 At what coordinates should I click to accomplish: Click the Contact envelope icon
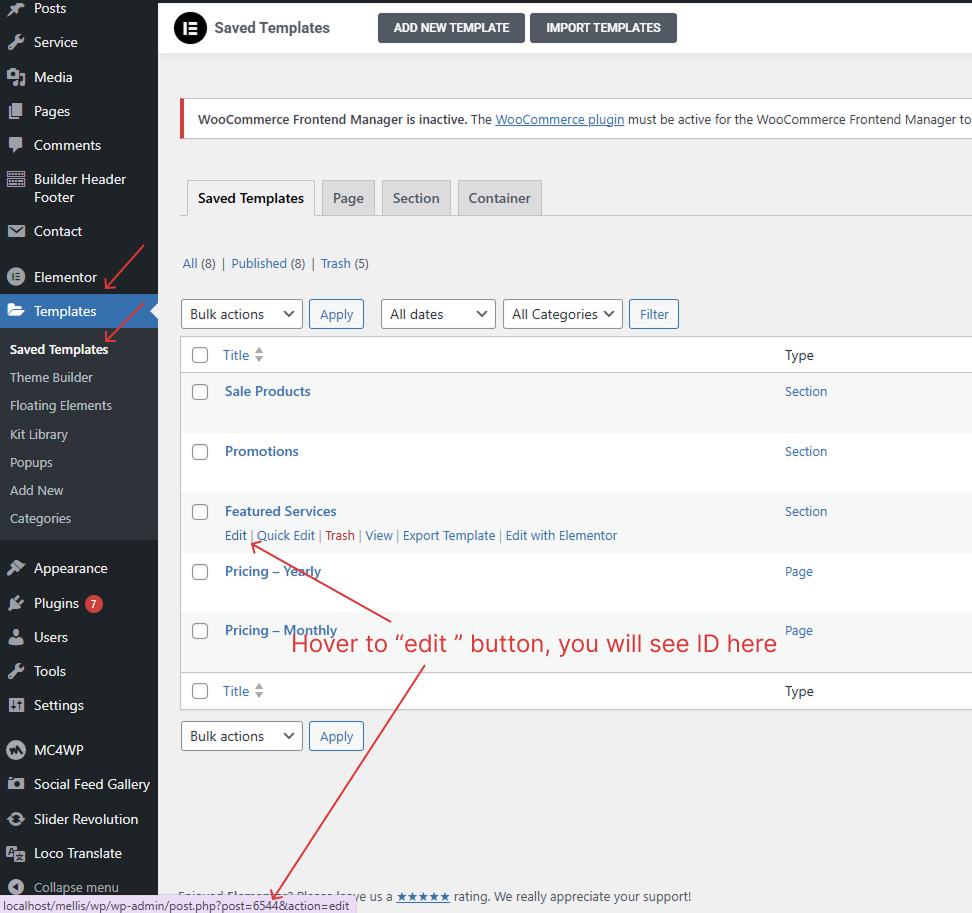(x=16, y=231)
